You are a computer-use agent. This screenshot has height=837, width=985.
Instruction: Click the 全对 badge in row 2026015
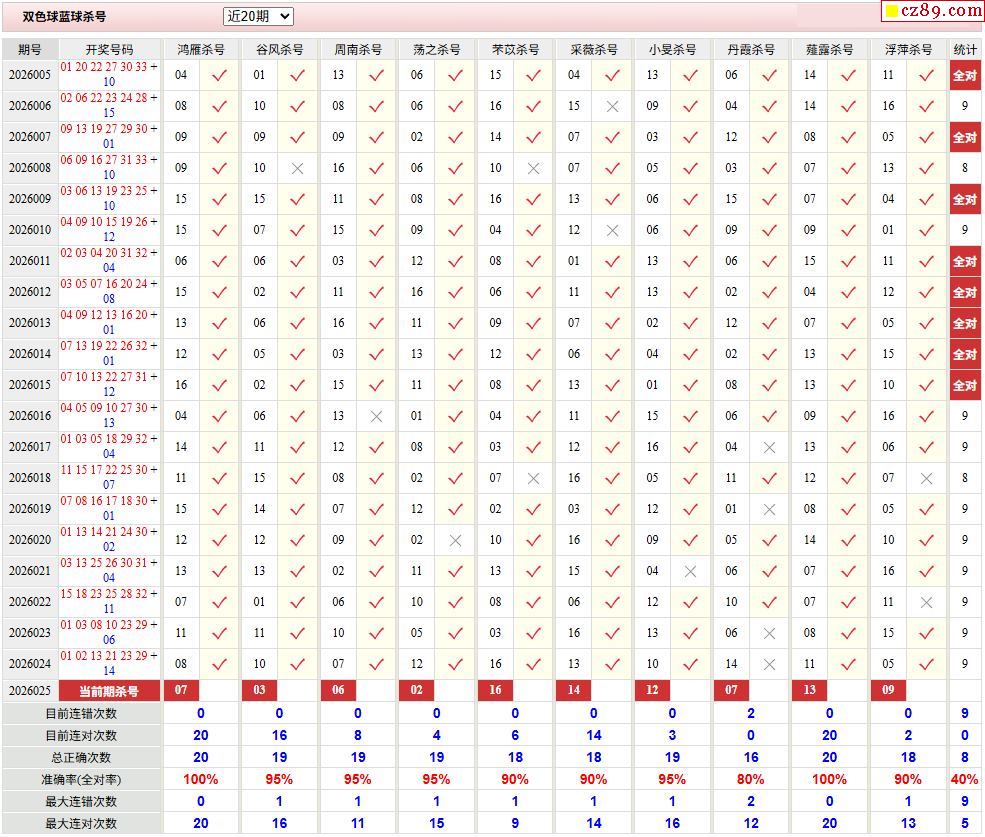pos(964,385)
